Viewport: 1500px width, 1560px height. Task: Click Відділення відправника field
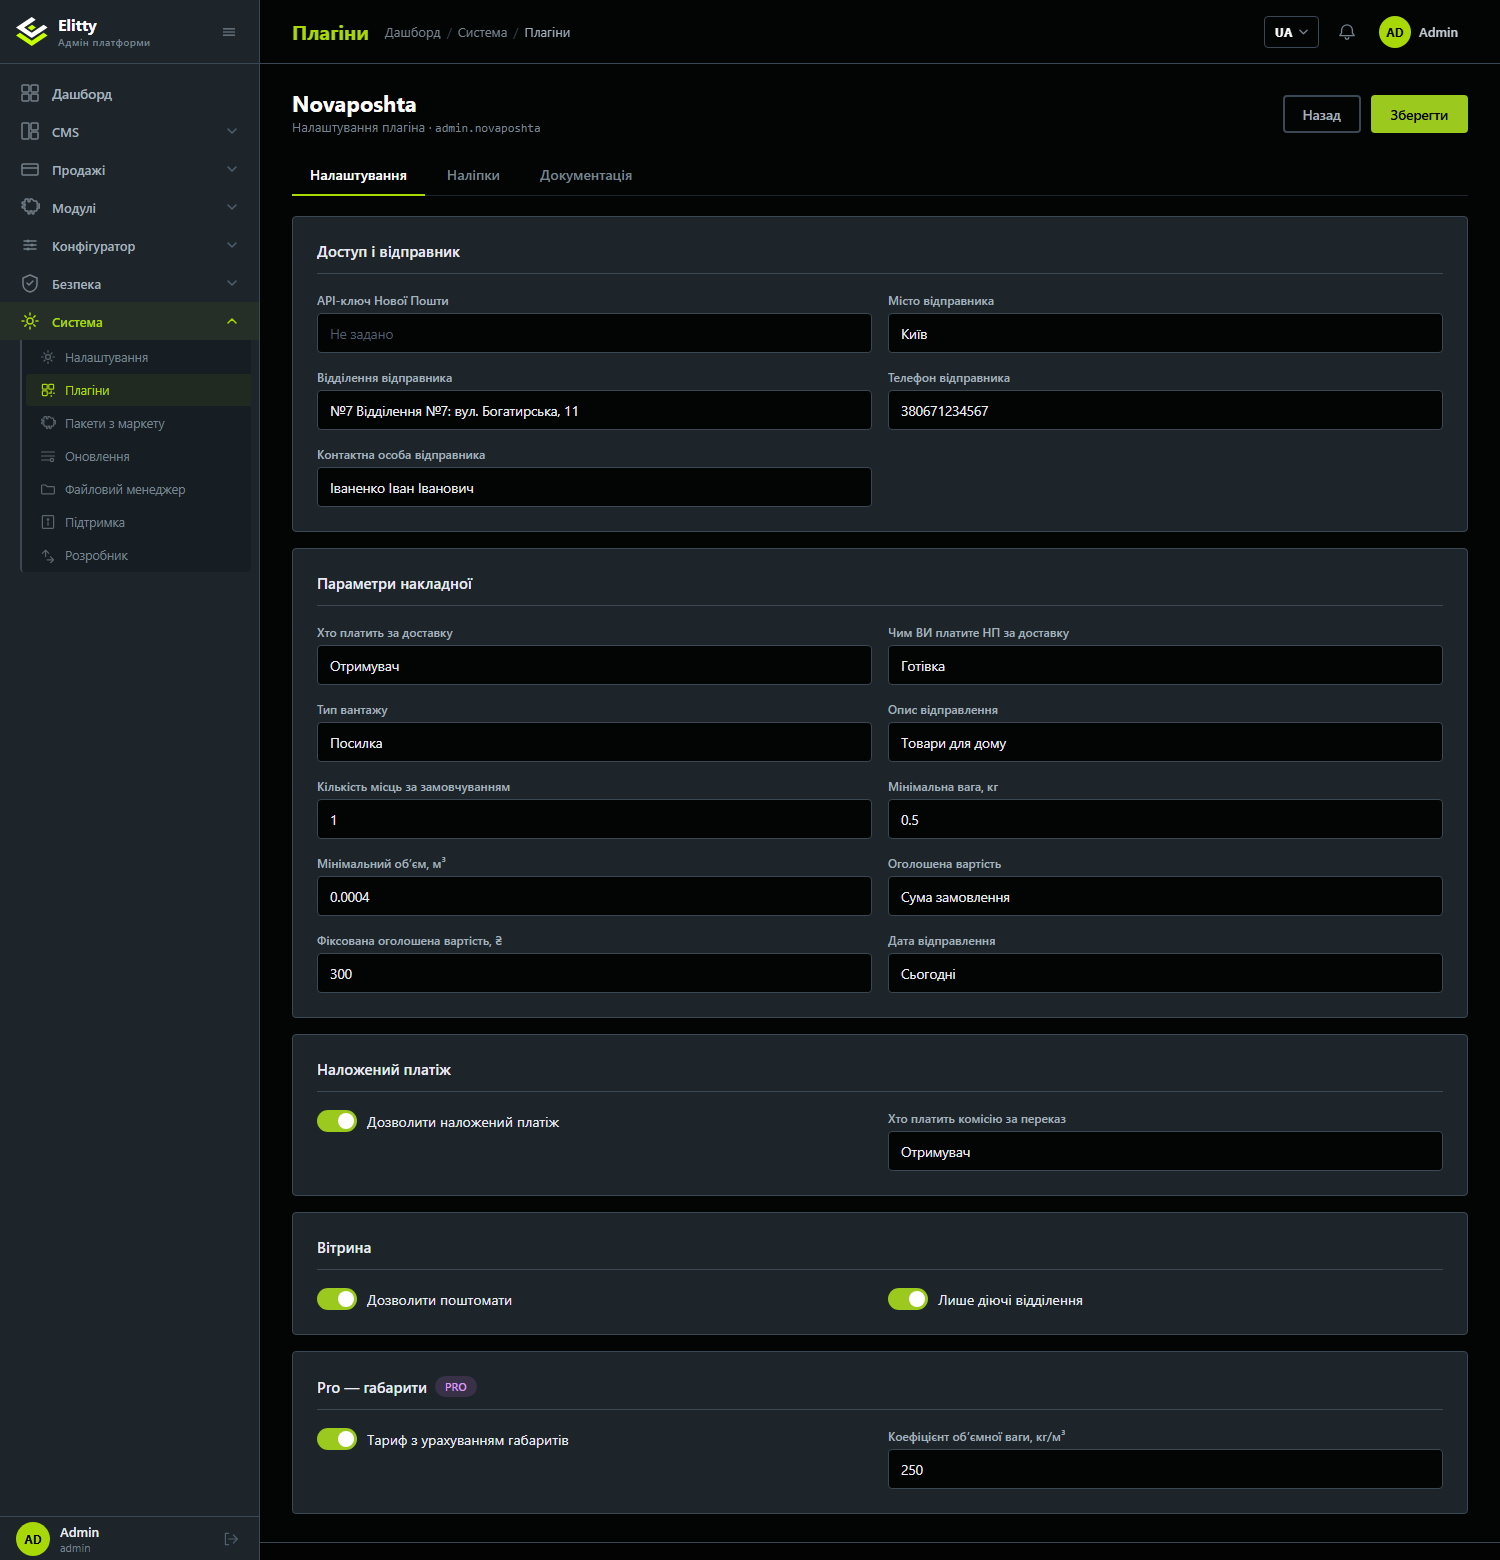[x=594, y=410]
